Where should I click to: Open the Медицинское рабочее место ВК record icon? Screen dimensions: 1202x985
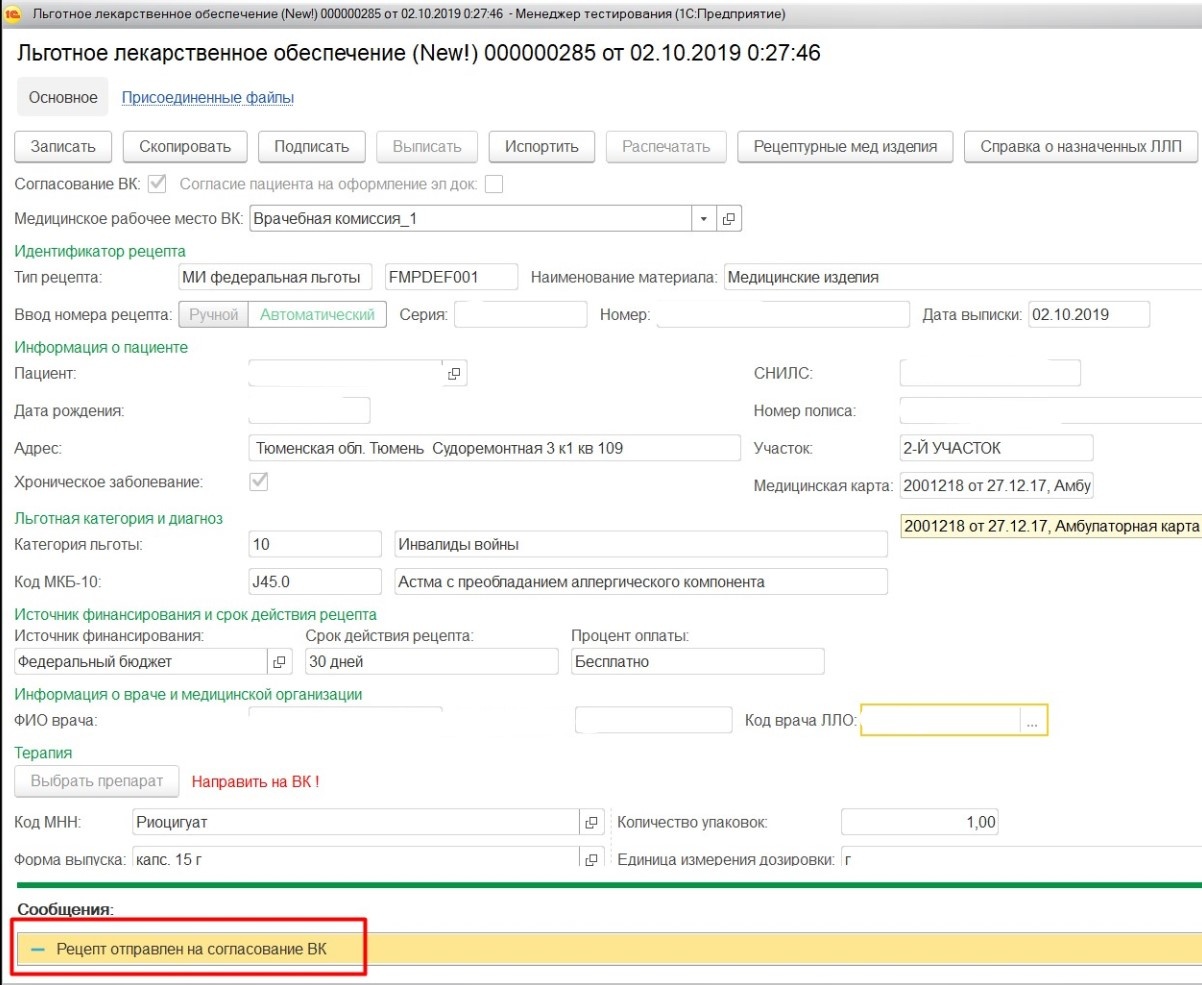729,219
